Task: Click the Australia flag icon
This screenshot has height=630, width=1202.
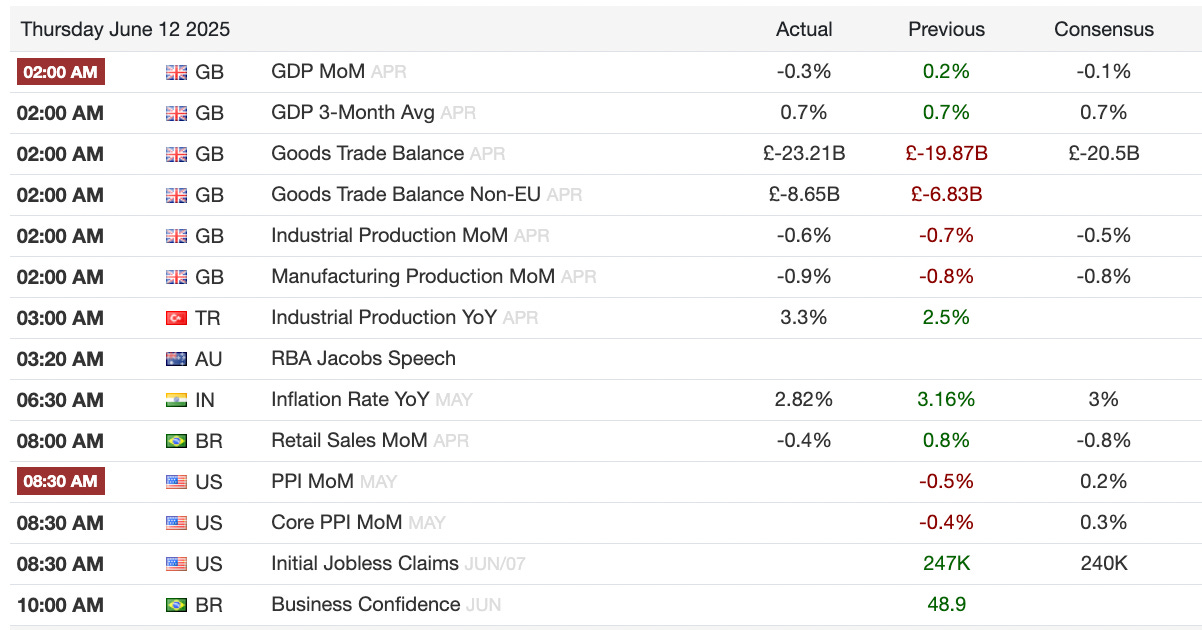Action: click(x=176, y=359)
